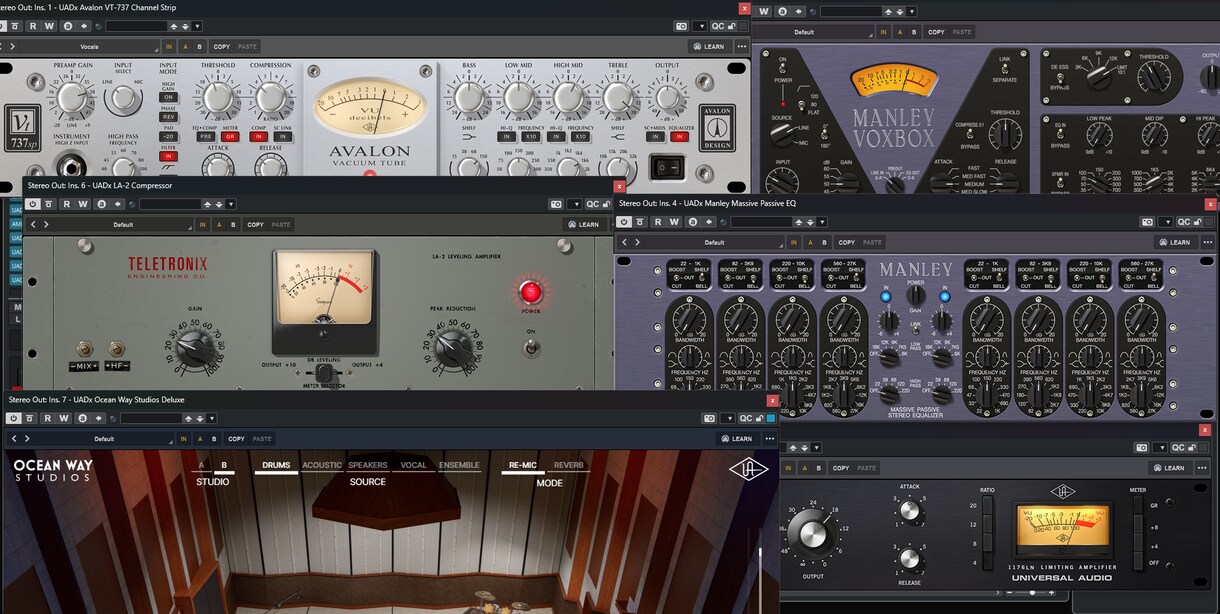Expand the Default preset list in Massive Passive window
Image resolution: width=1220 pixels, height=614 pixels.
714,242
